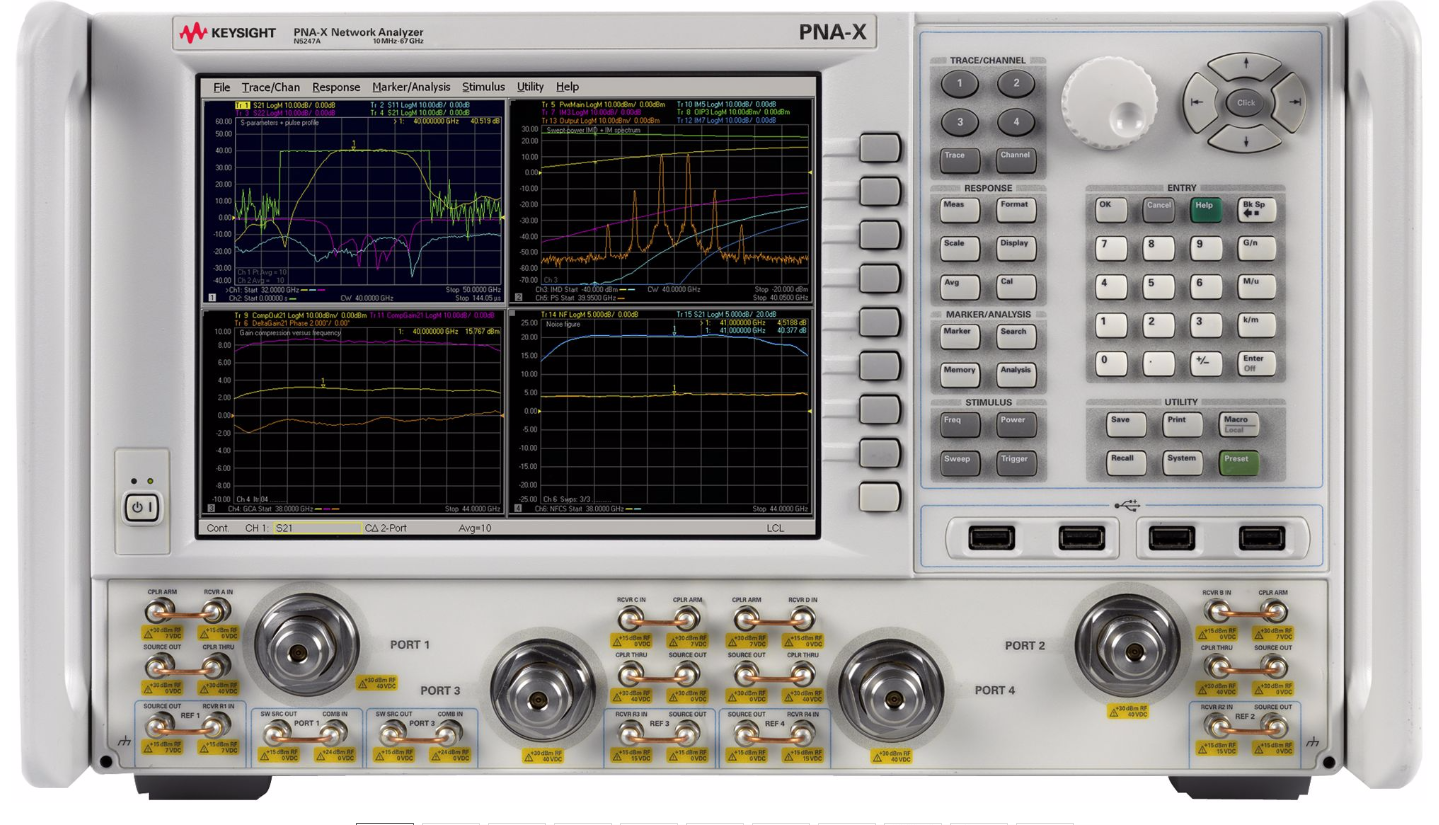
Task: Open the Trace/Chan menu
Action: [270, 87]
